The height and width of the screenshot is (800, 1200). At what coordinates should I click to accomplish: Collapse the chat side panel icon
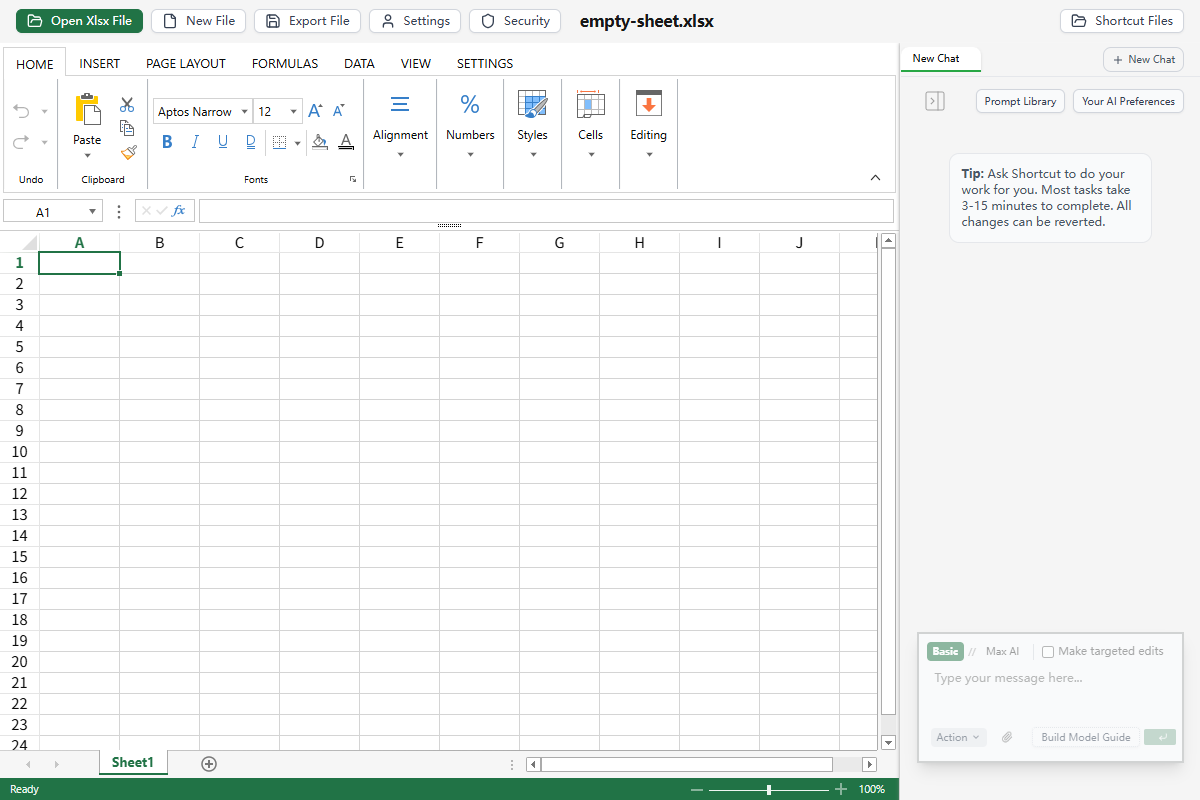pyautogui.click(x=935, y=101)
